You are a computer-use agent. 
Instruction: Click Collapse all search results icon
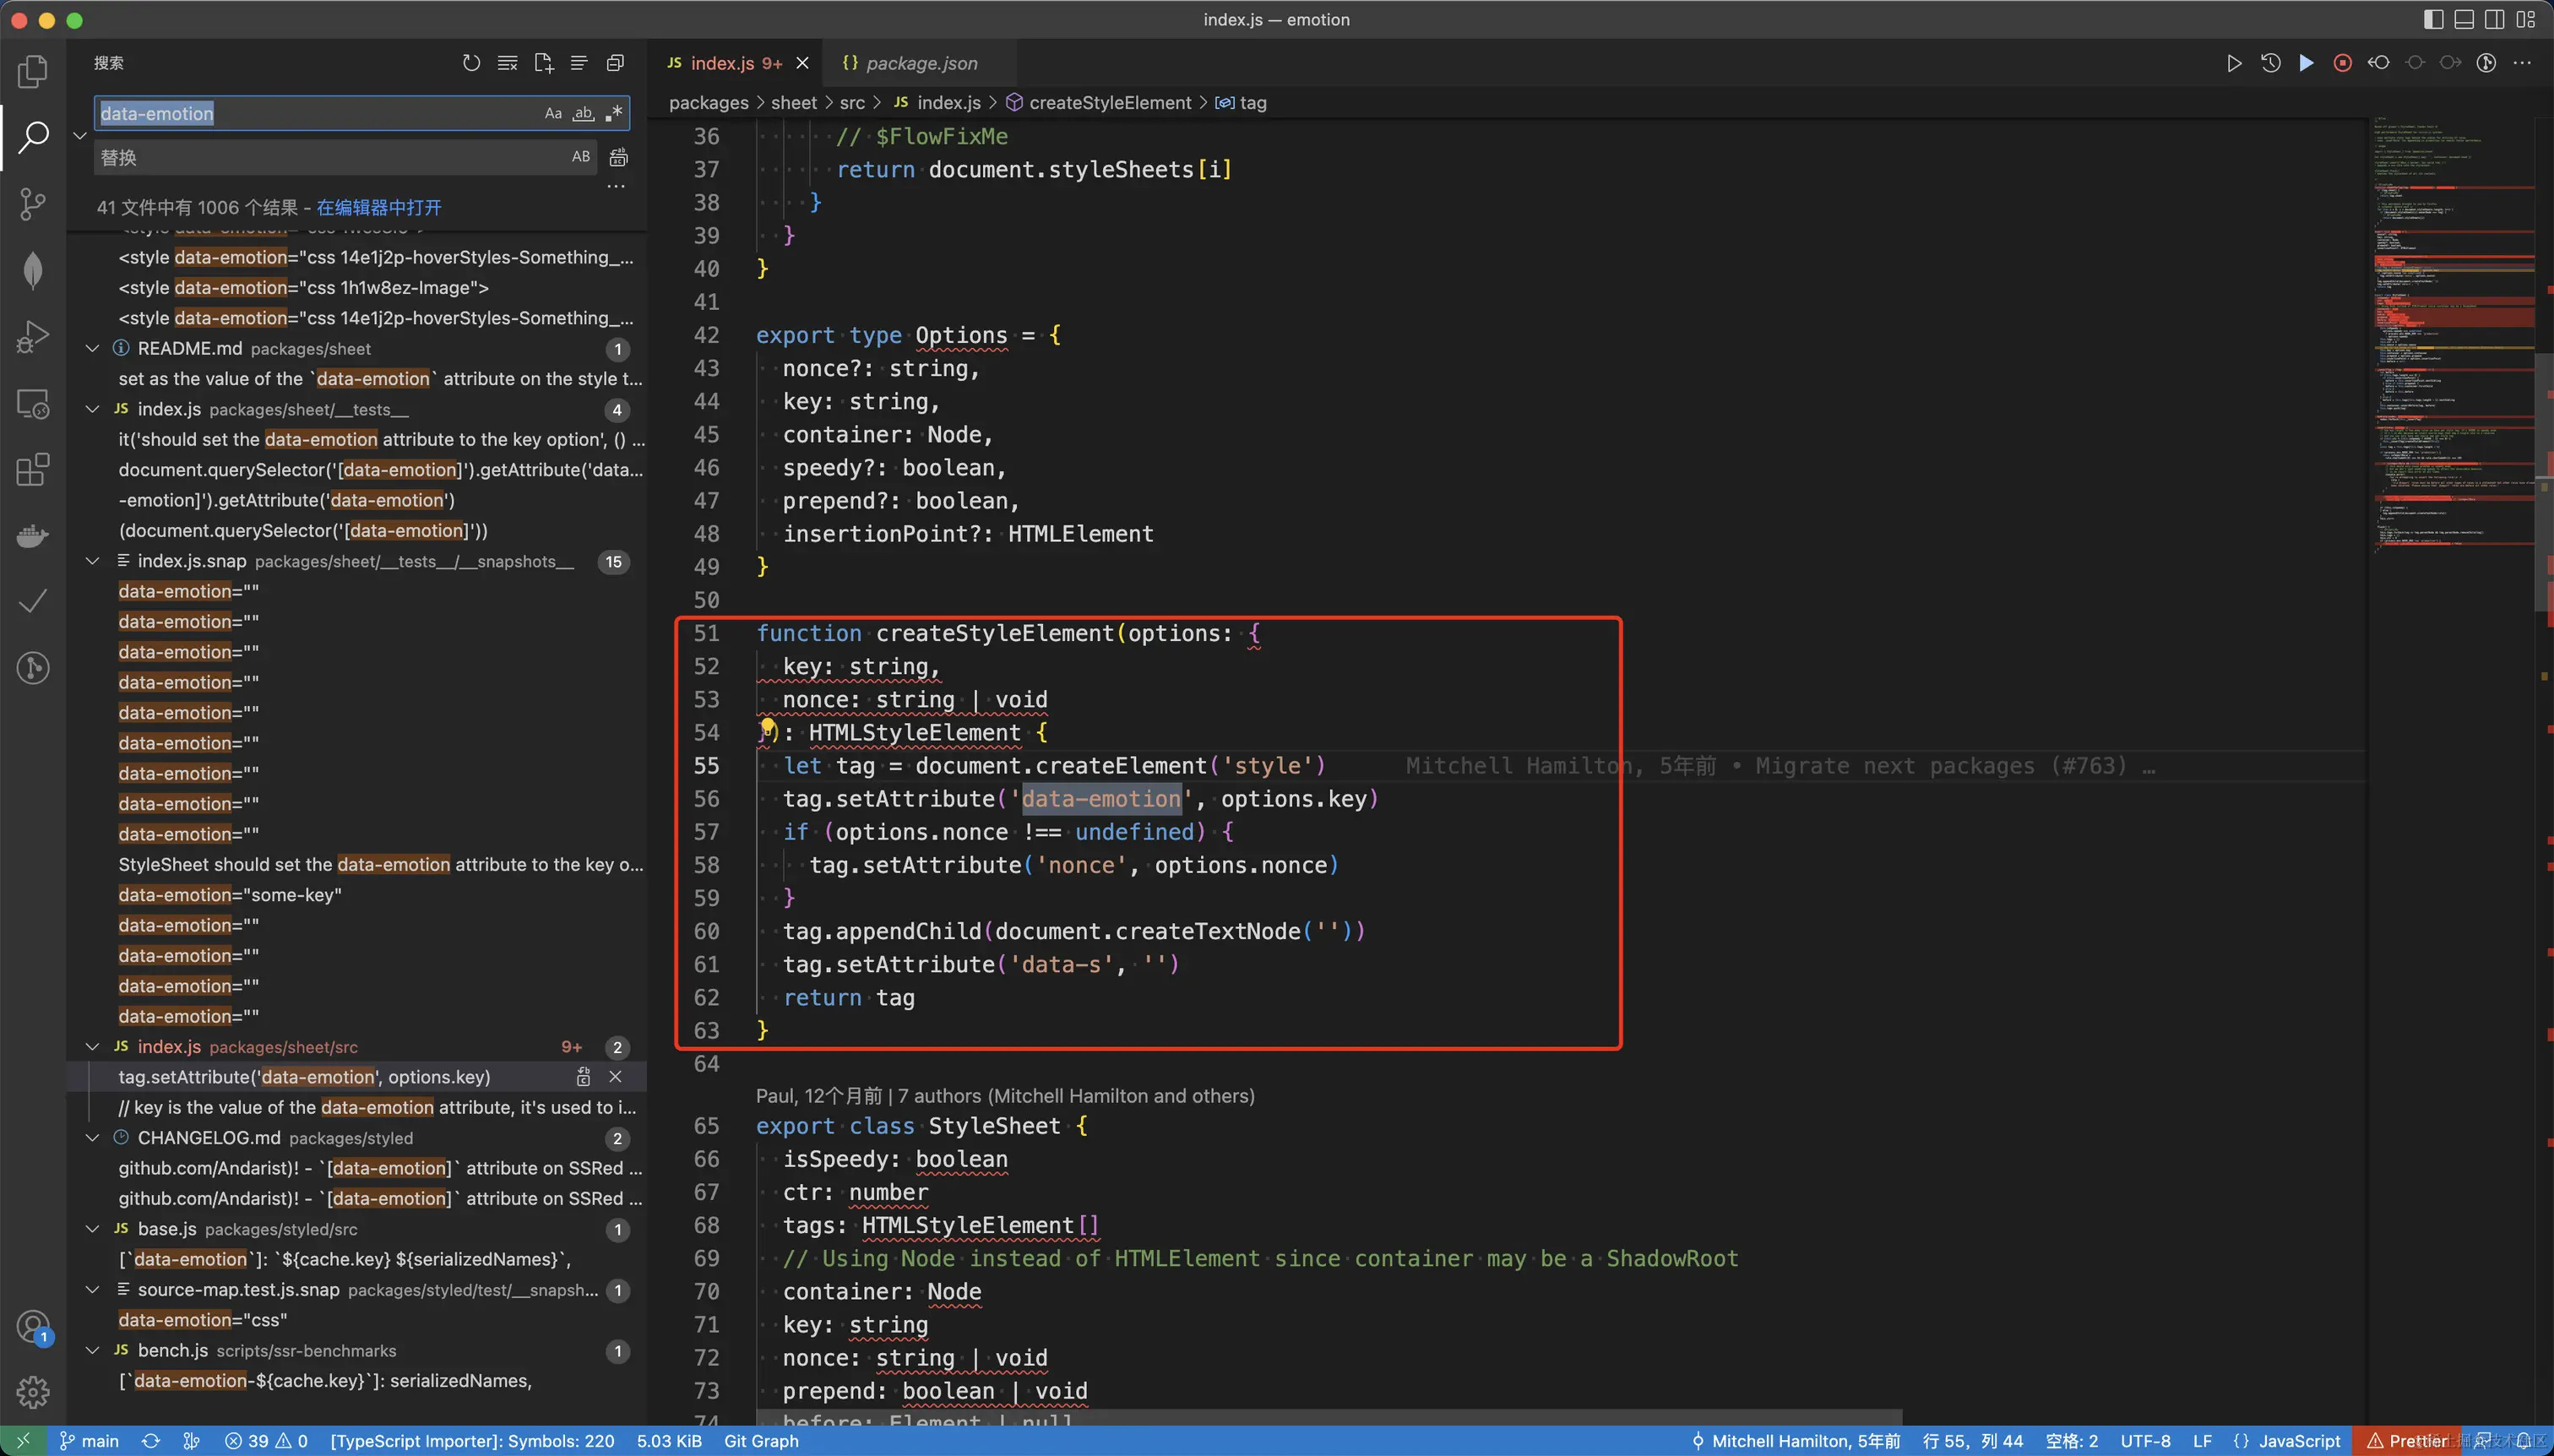pyautogui.click(x=615, y=63)
